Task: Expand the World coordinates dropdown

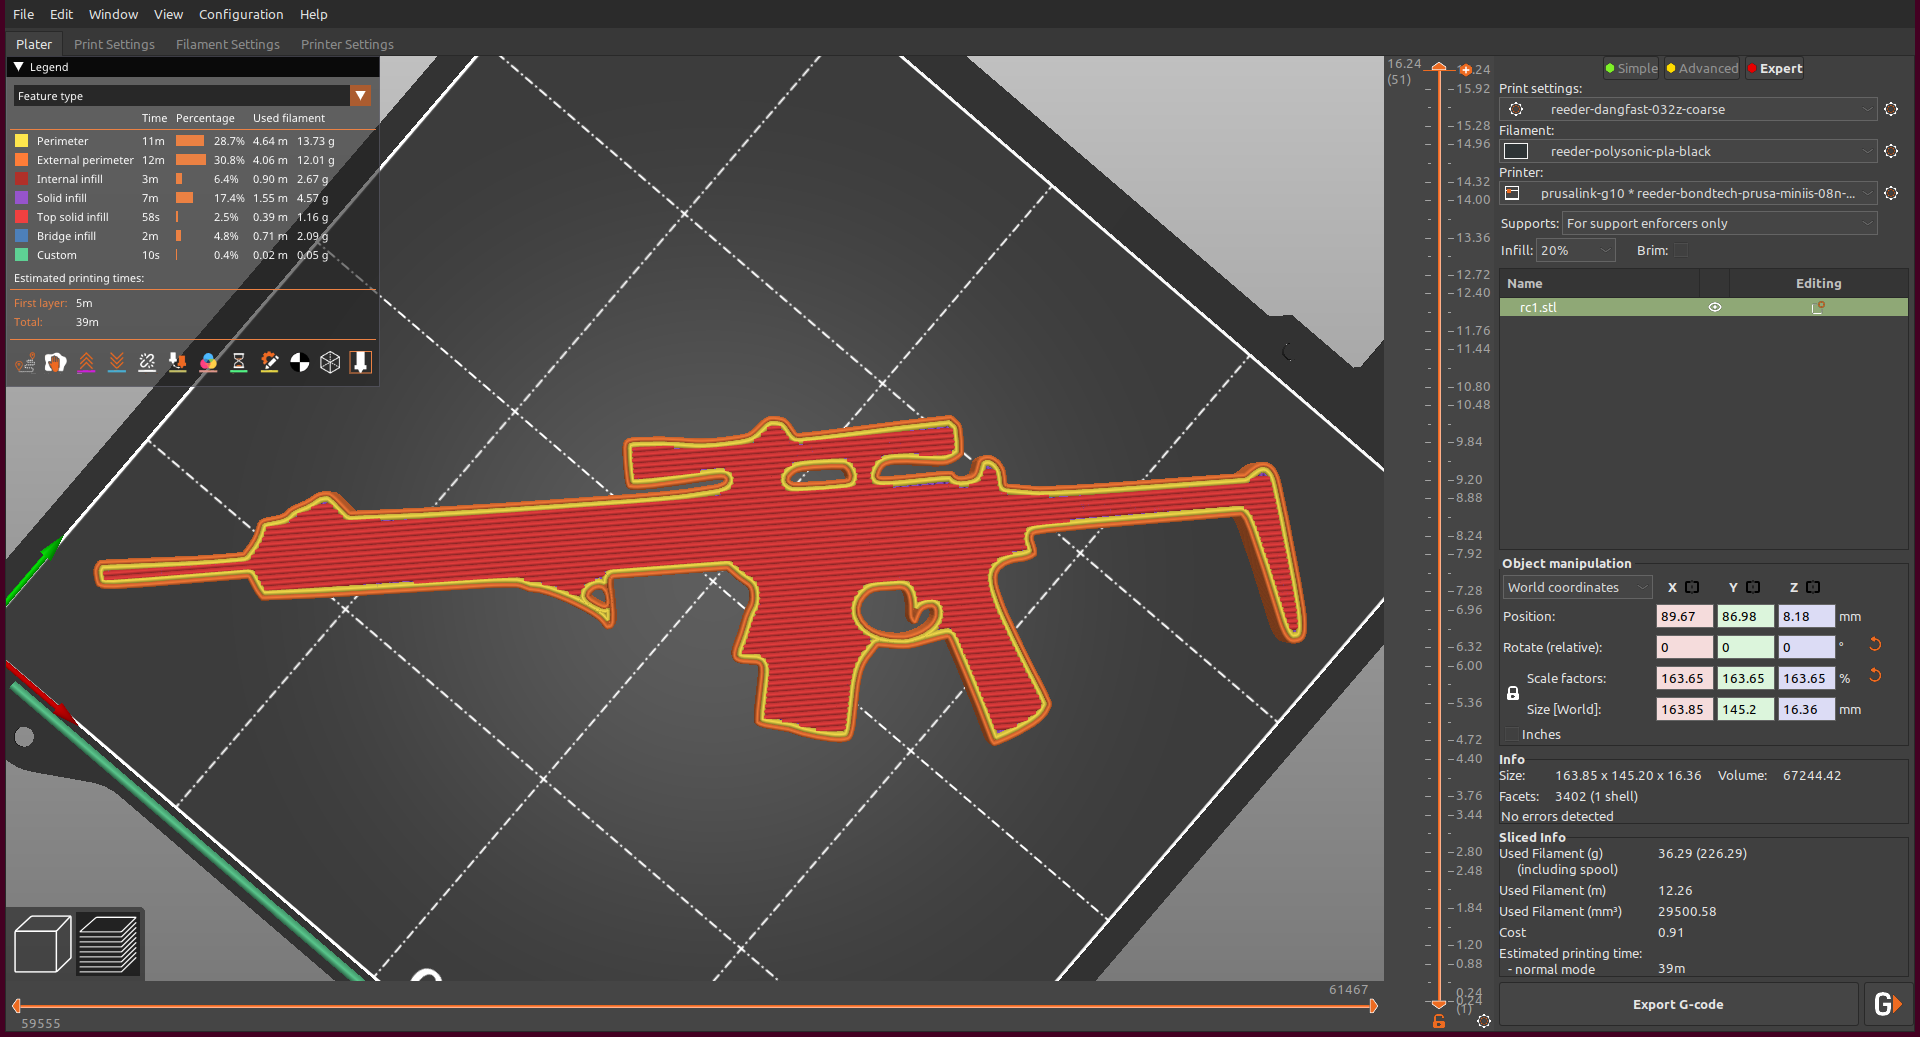Action: click(x=1576, y=588)
